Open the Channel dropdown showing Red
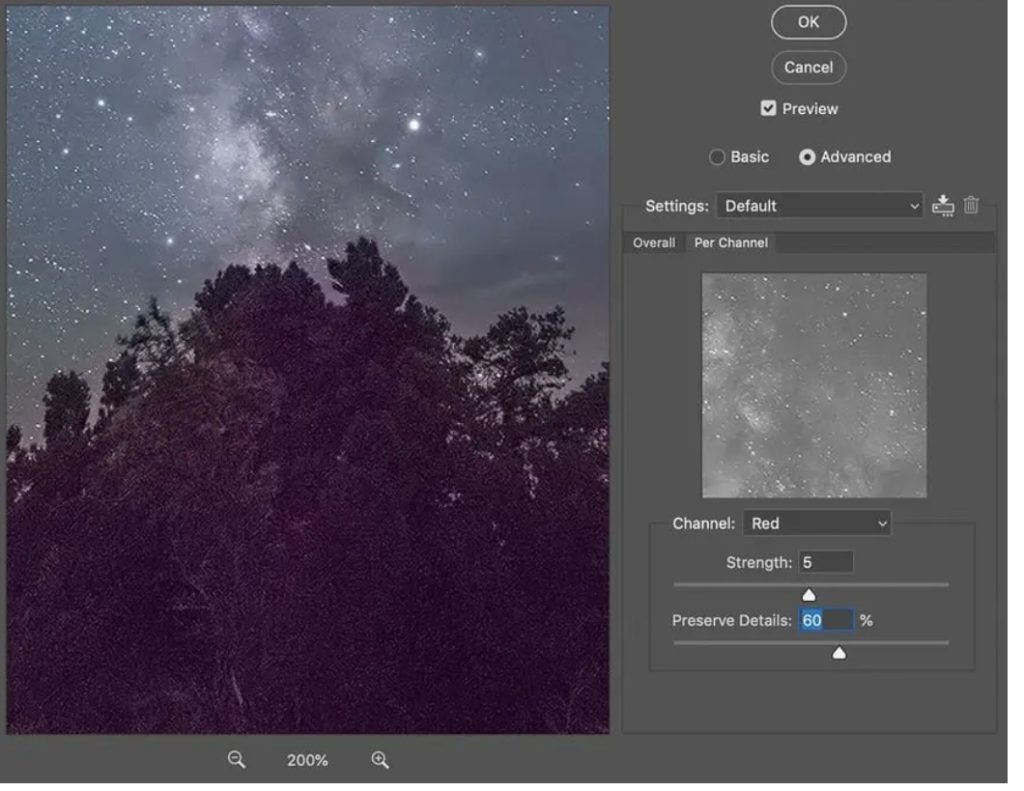 pos(816,523)
